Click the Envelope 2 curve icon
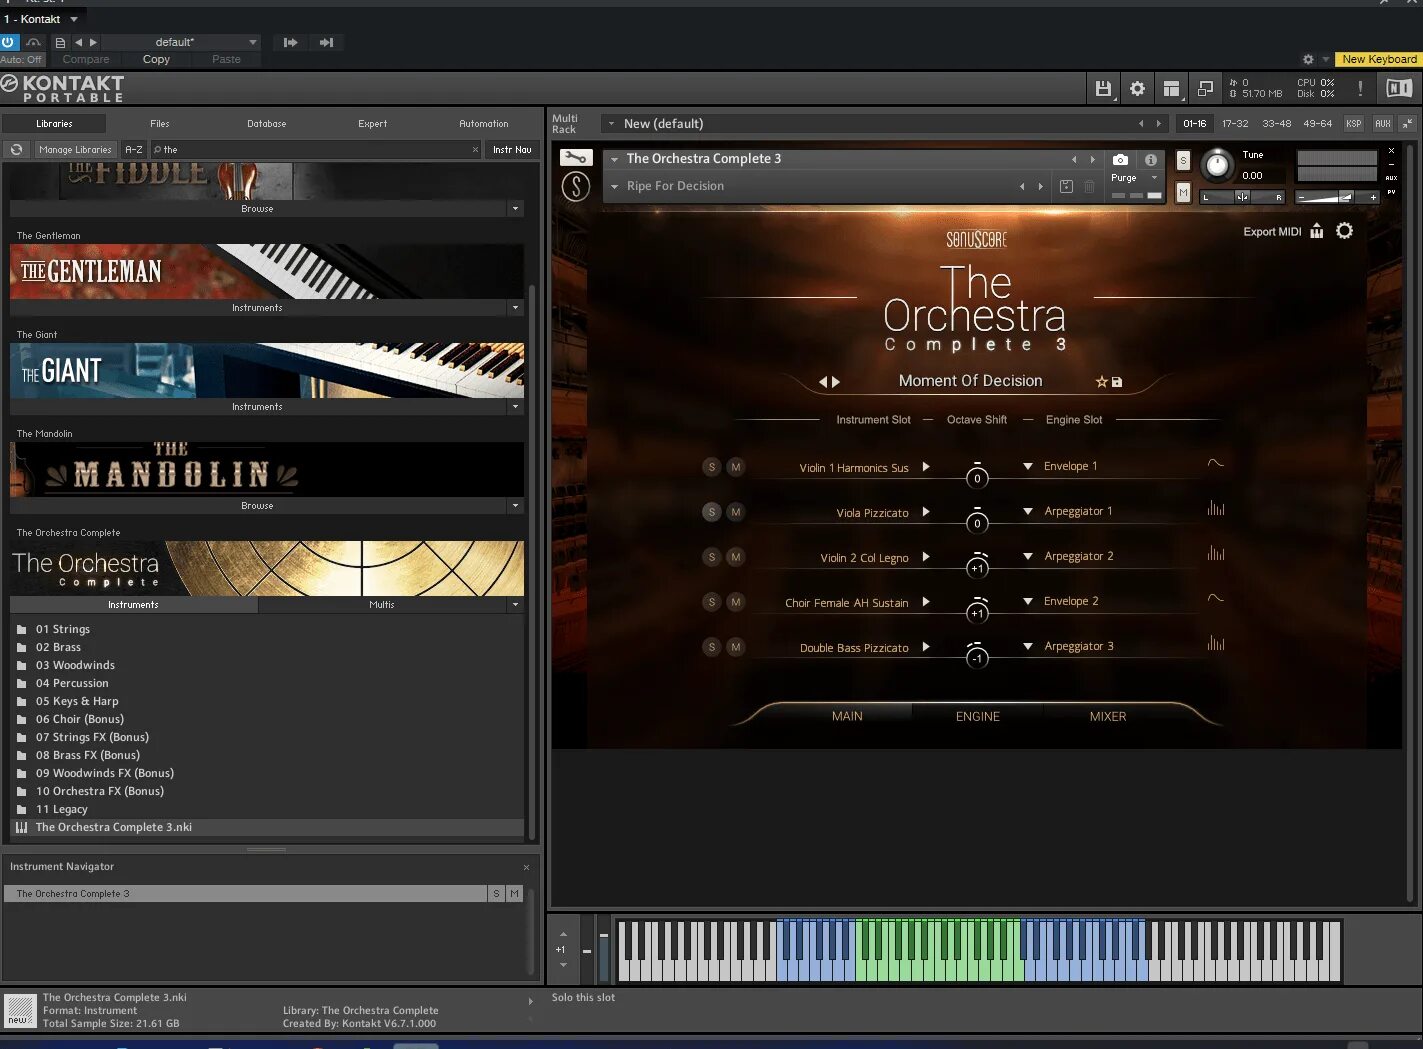 pyautogui.click(x=1216, y=598)
